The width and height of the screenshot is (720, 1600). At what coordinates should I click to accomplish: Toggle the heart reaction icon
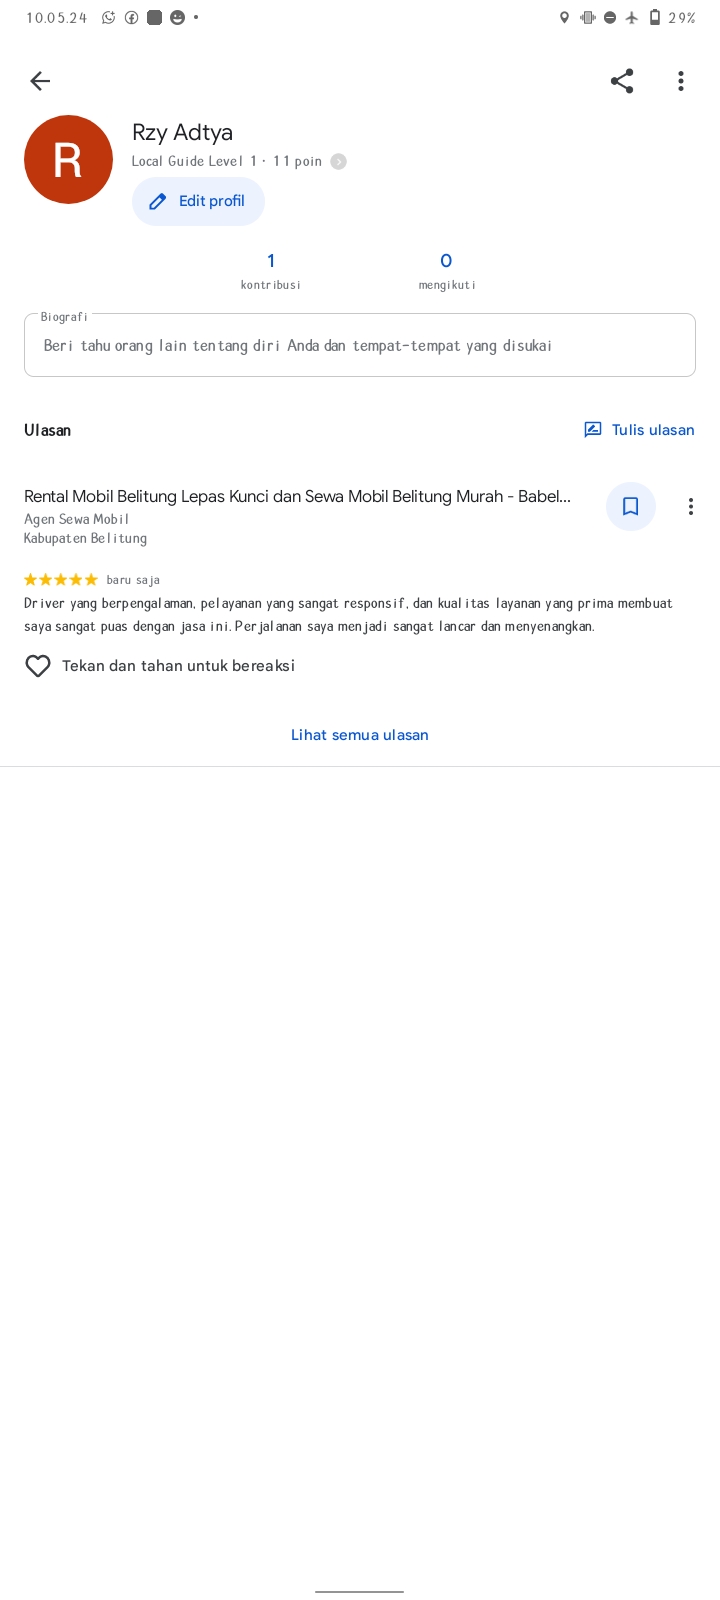[x=38, y=666]
